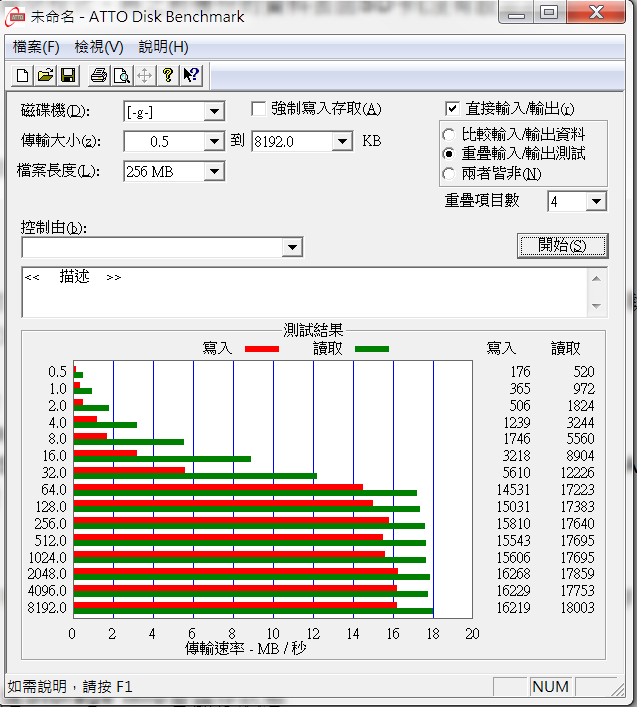Open the transfer size end dropdown 8192.0

coord(343,142)
